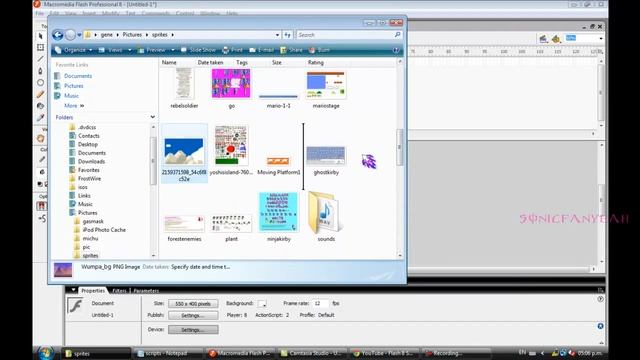Click the Edit Scene icon above the timeline
The width and height of the screenshot is (640, 360).
pos(543,39)
